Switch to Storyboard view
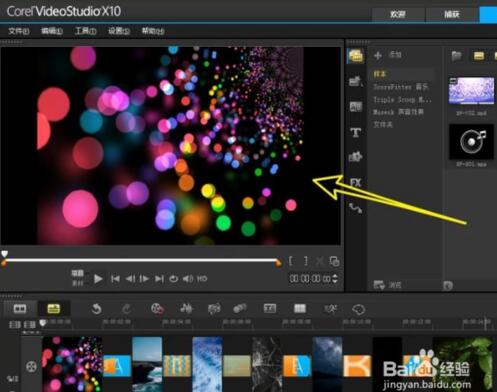This screenshot has height=392, width=497. (x=20, y=309)
